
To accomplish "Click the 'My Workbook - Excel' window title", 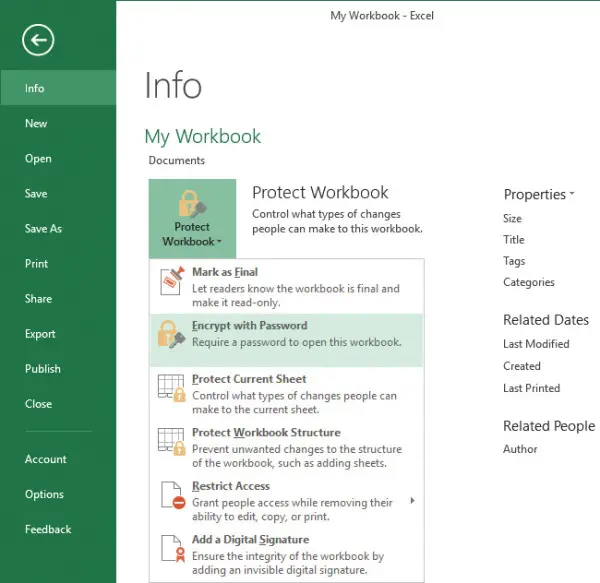I will (x=382, y=16).
